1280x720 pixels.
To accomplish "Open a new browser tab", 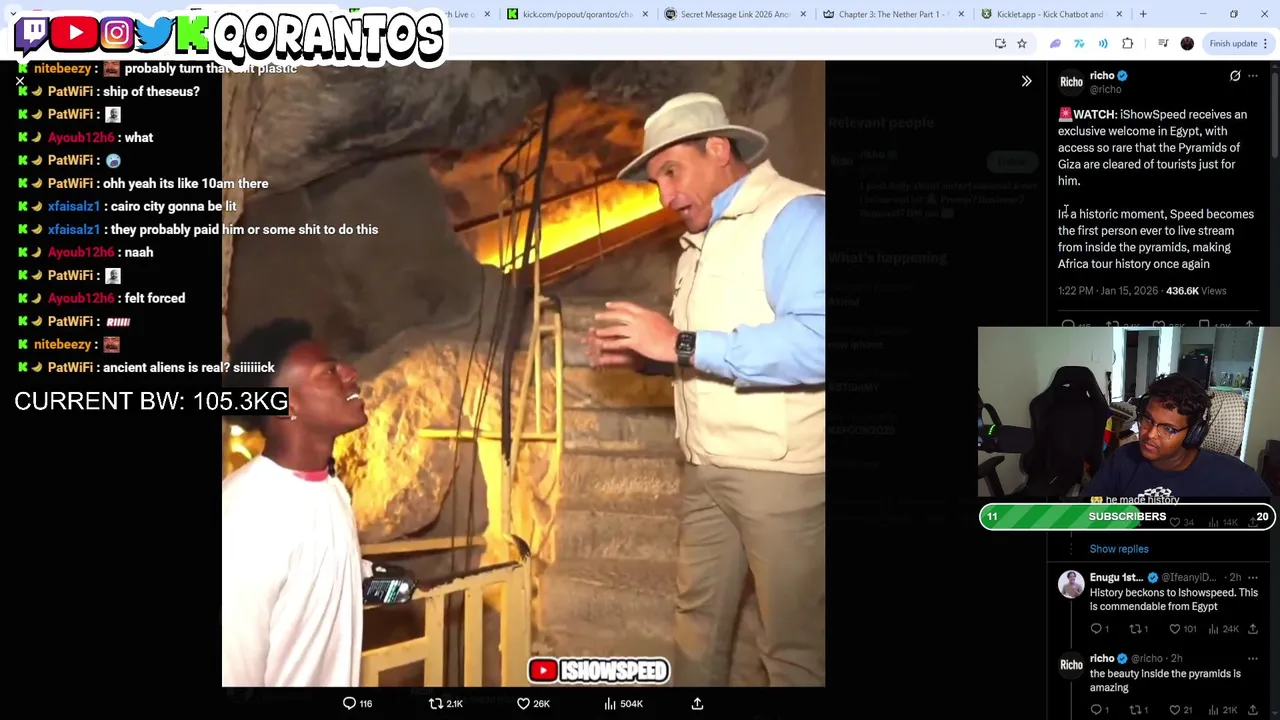I will click(x=1143, y=14).
